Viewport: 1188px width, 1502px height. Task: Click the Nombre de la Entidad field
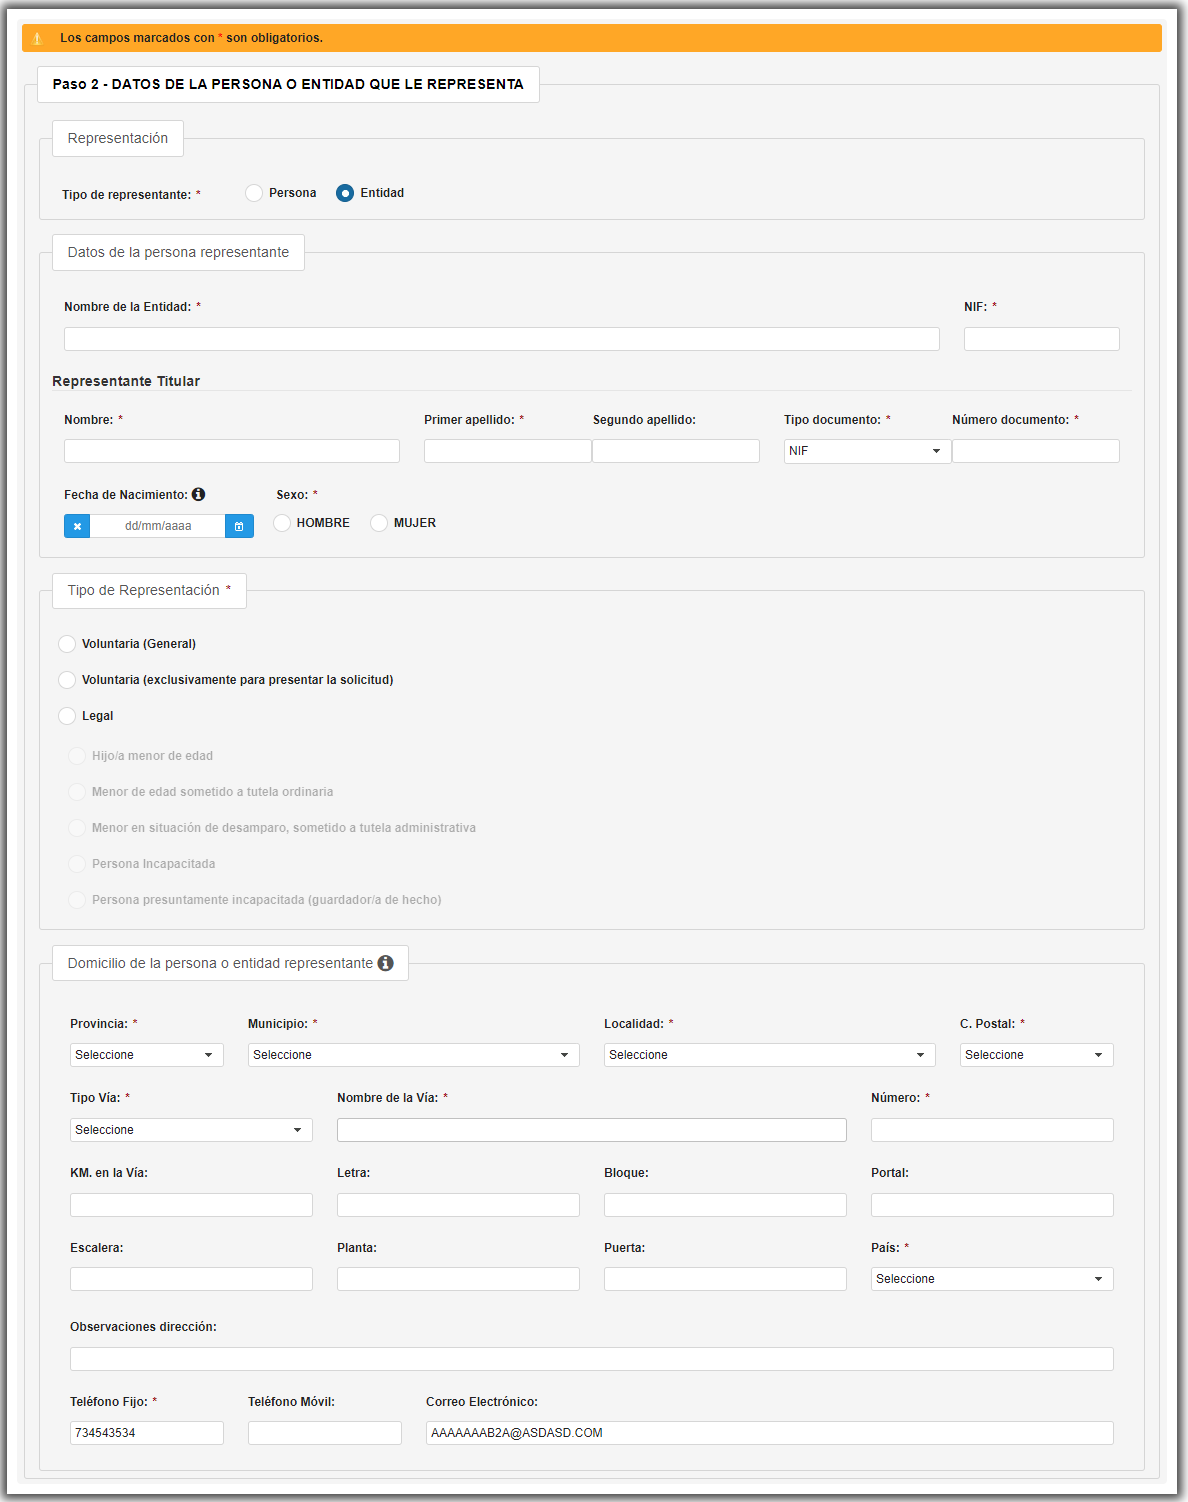pos(501,339)
